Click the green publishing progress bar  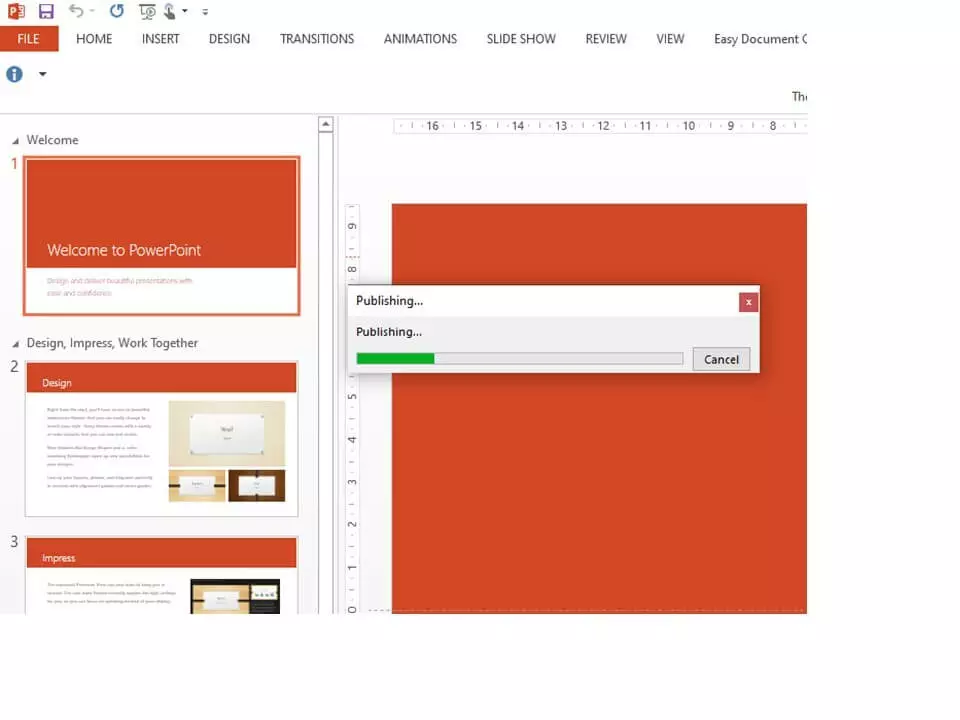pyautogui.click(x=520, y=359)
